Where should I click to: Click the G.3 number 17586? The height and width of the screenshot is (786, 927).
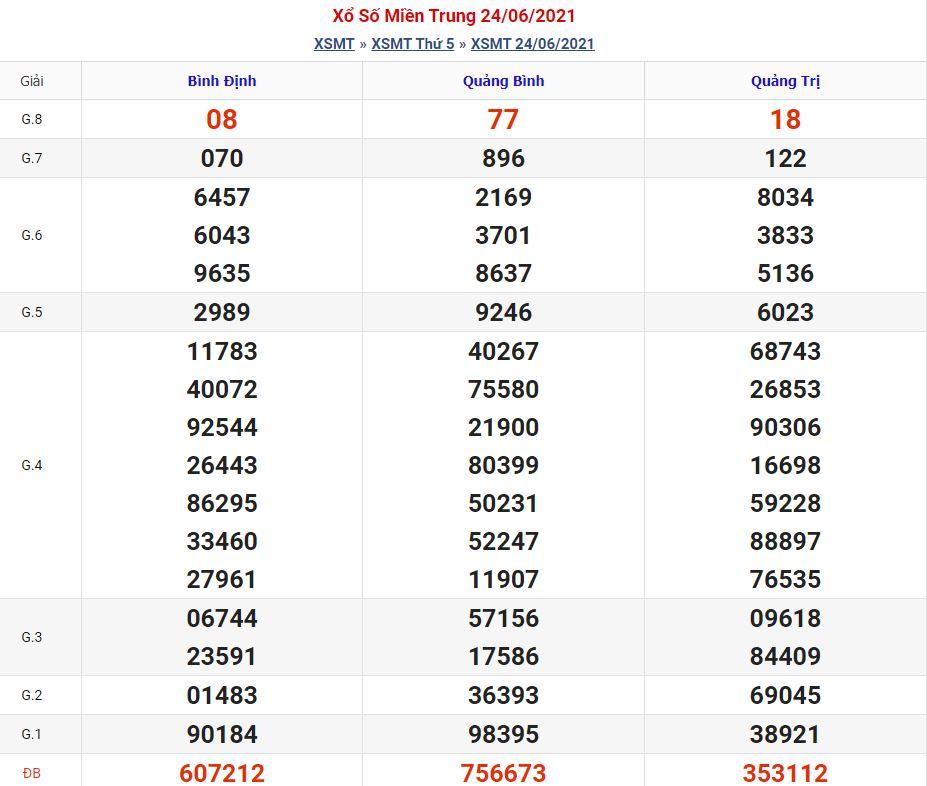coord(503,656)
